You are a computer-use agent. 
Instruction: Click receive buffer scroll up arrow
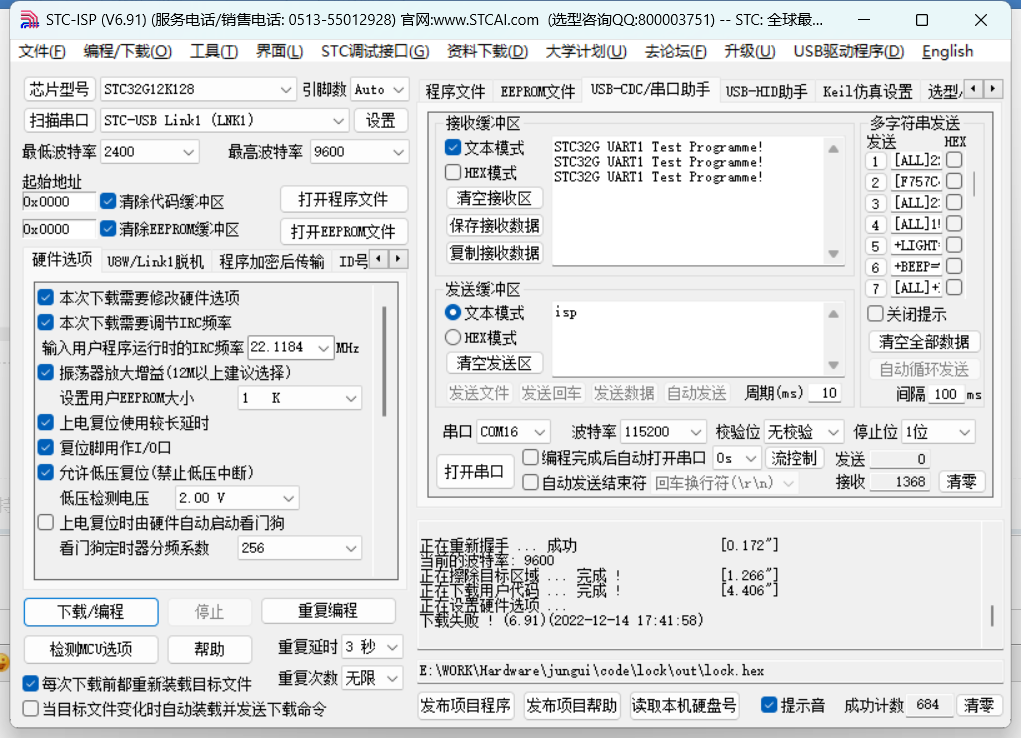(832, 147)
